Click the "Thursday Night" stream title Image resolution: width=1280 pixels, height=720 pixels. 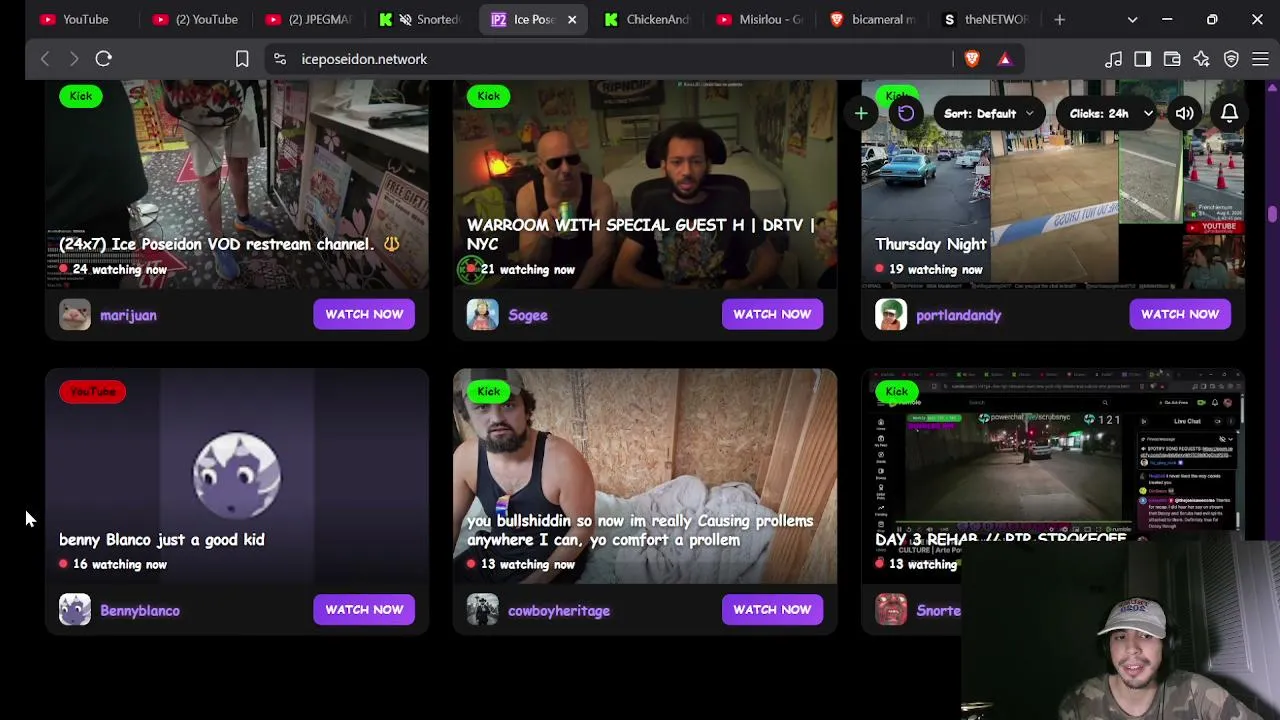point(931,244)
